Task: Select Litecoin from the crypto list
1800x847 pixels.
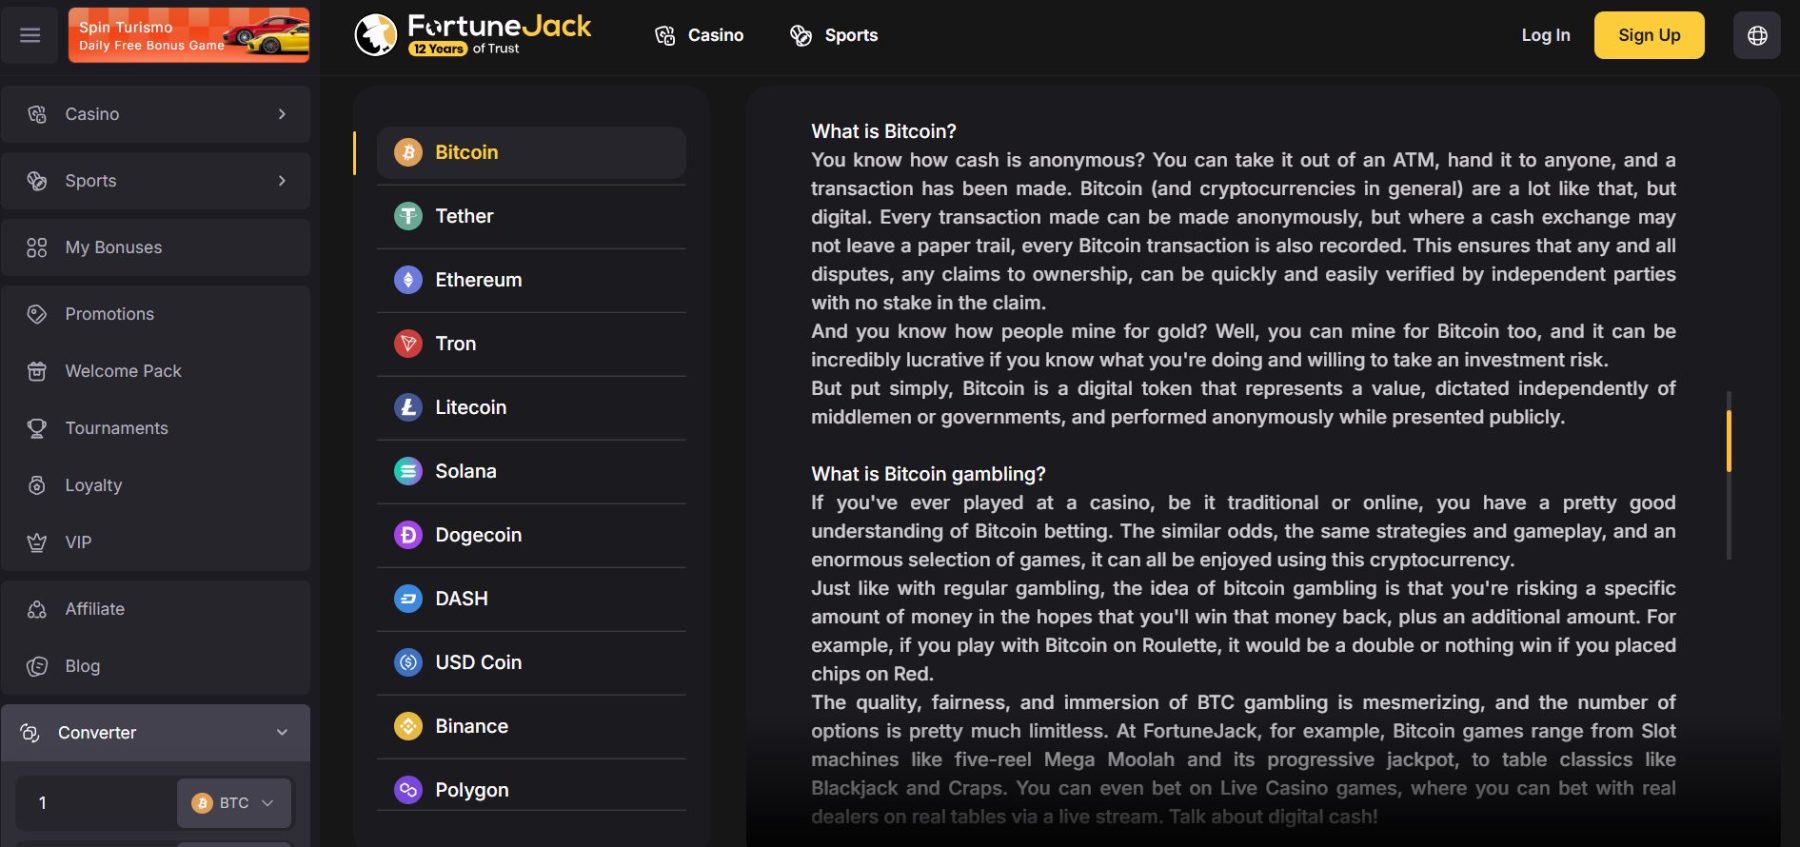Action: (470, 408)
